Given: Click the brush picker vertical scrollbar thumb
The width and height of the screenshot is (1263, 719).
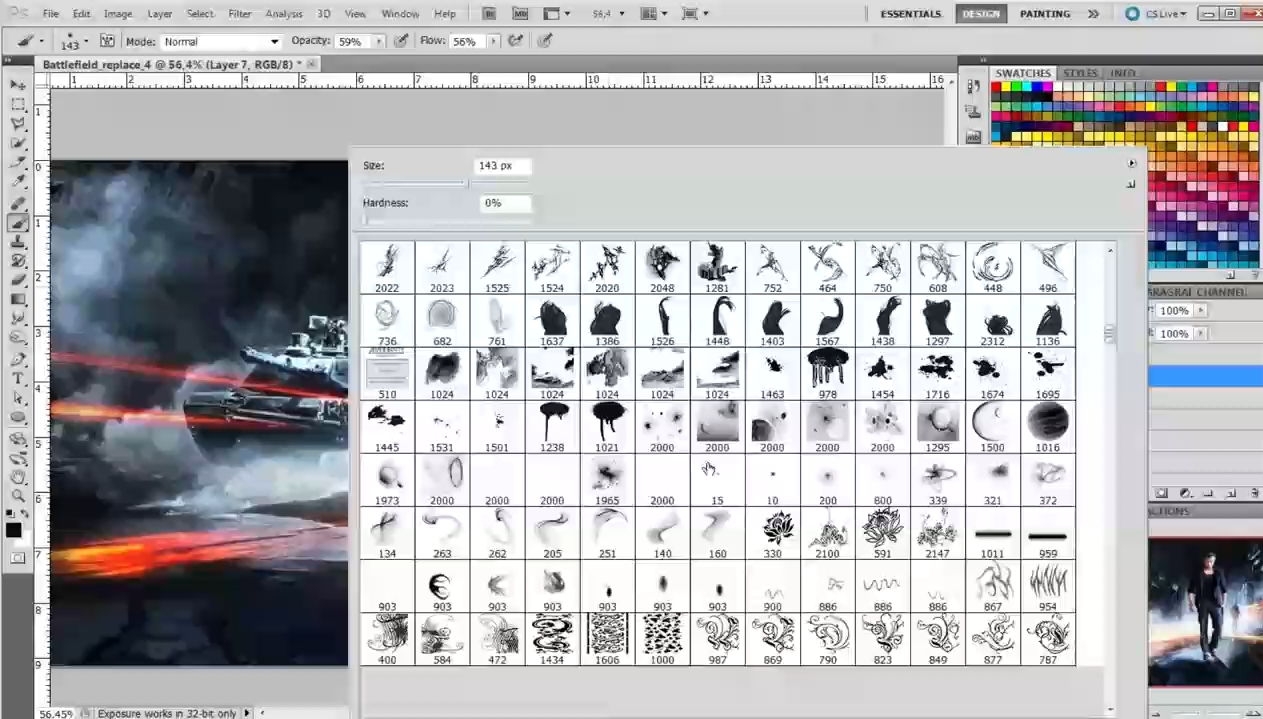Looking at the screenshot, I should click(x=1109, y=334).
